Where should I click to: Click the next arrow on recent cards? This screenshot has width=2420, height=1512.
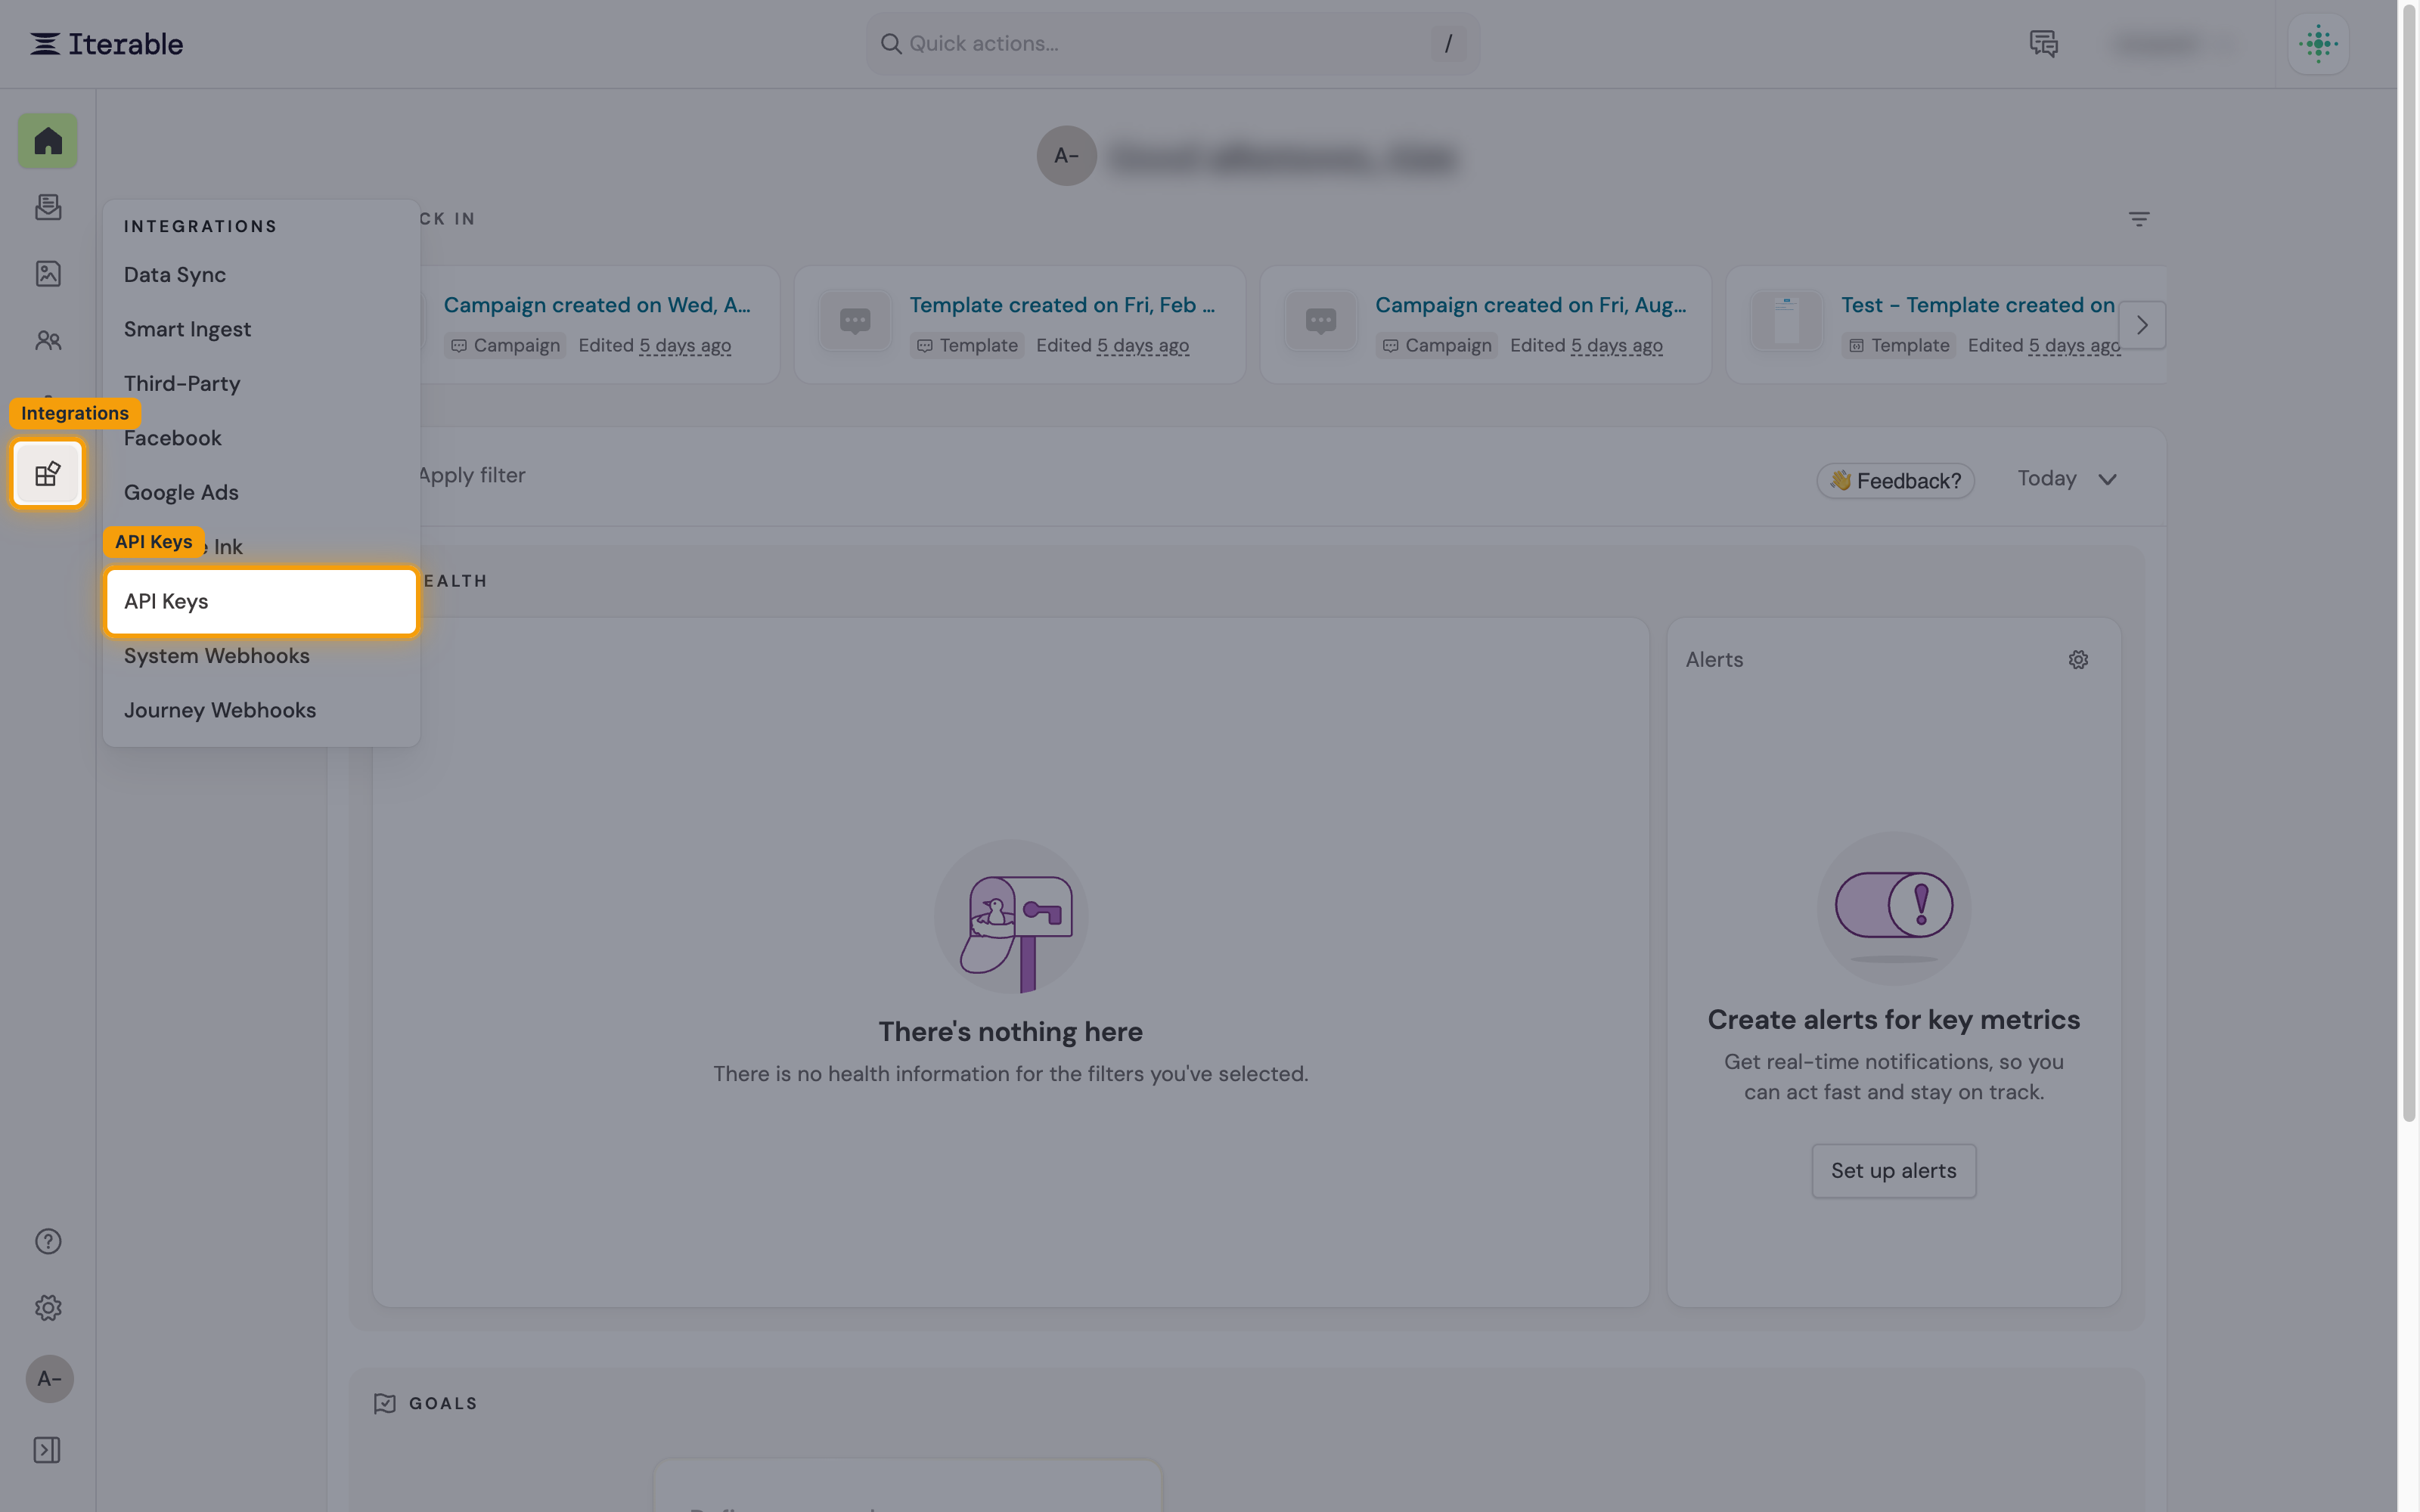2142,325
